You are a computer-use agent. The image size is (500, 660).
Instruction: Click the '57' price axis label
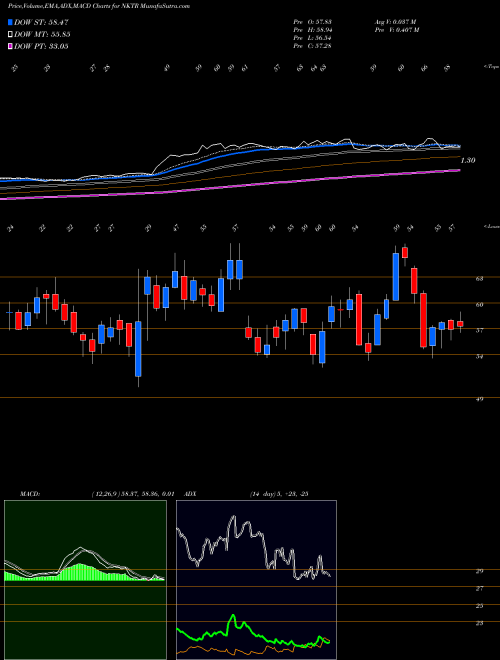coord(479,330)
